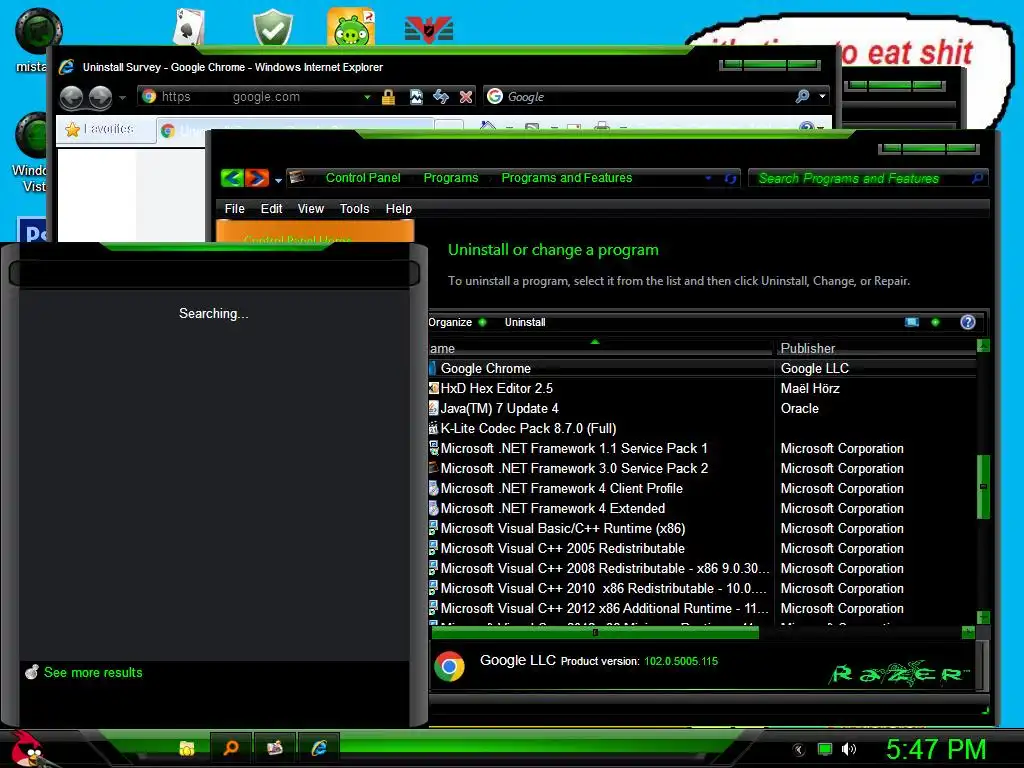Click Internet Explorer back button
The width and height of the screenshot is (1024, 768).
(x=72, y=97)
